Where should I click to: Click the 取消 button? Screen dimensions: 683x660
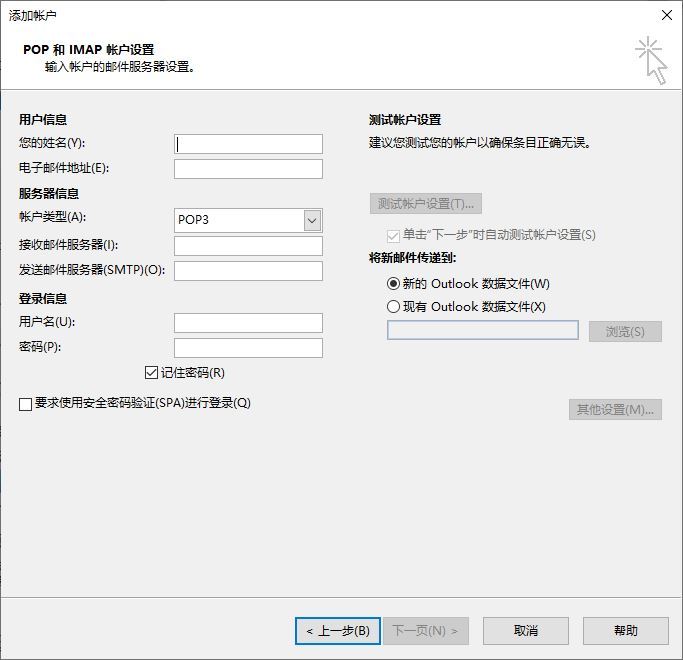[x=526, y=631]
